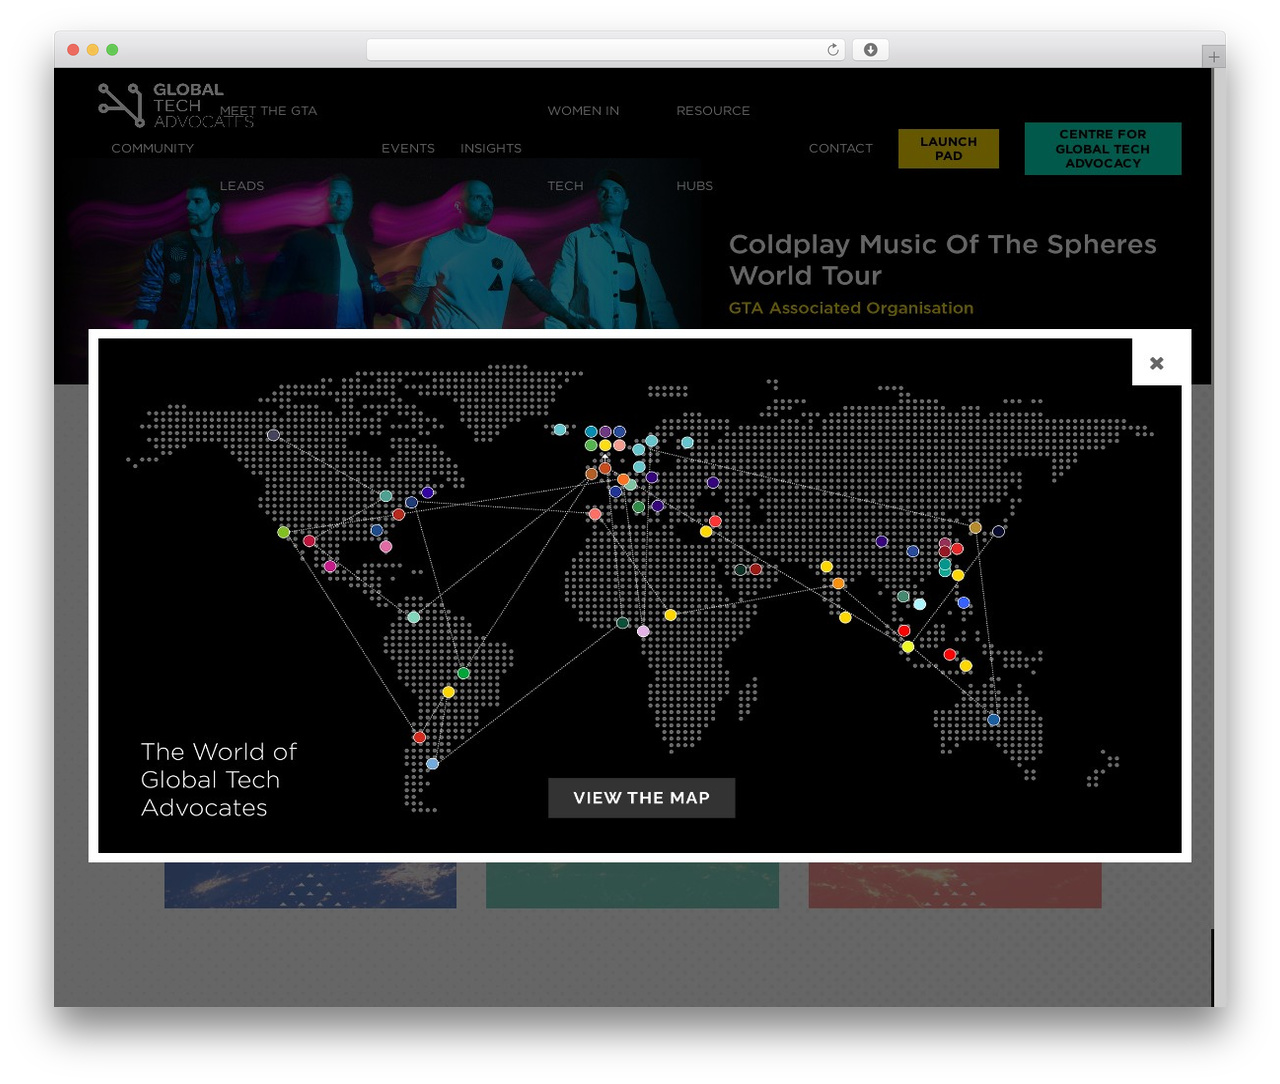Select the green marker on US west coast
The image size is (1280, 1084).
click(x=284, y=532)
